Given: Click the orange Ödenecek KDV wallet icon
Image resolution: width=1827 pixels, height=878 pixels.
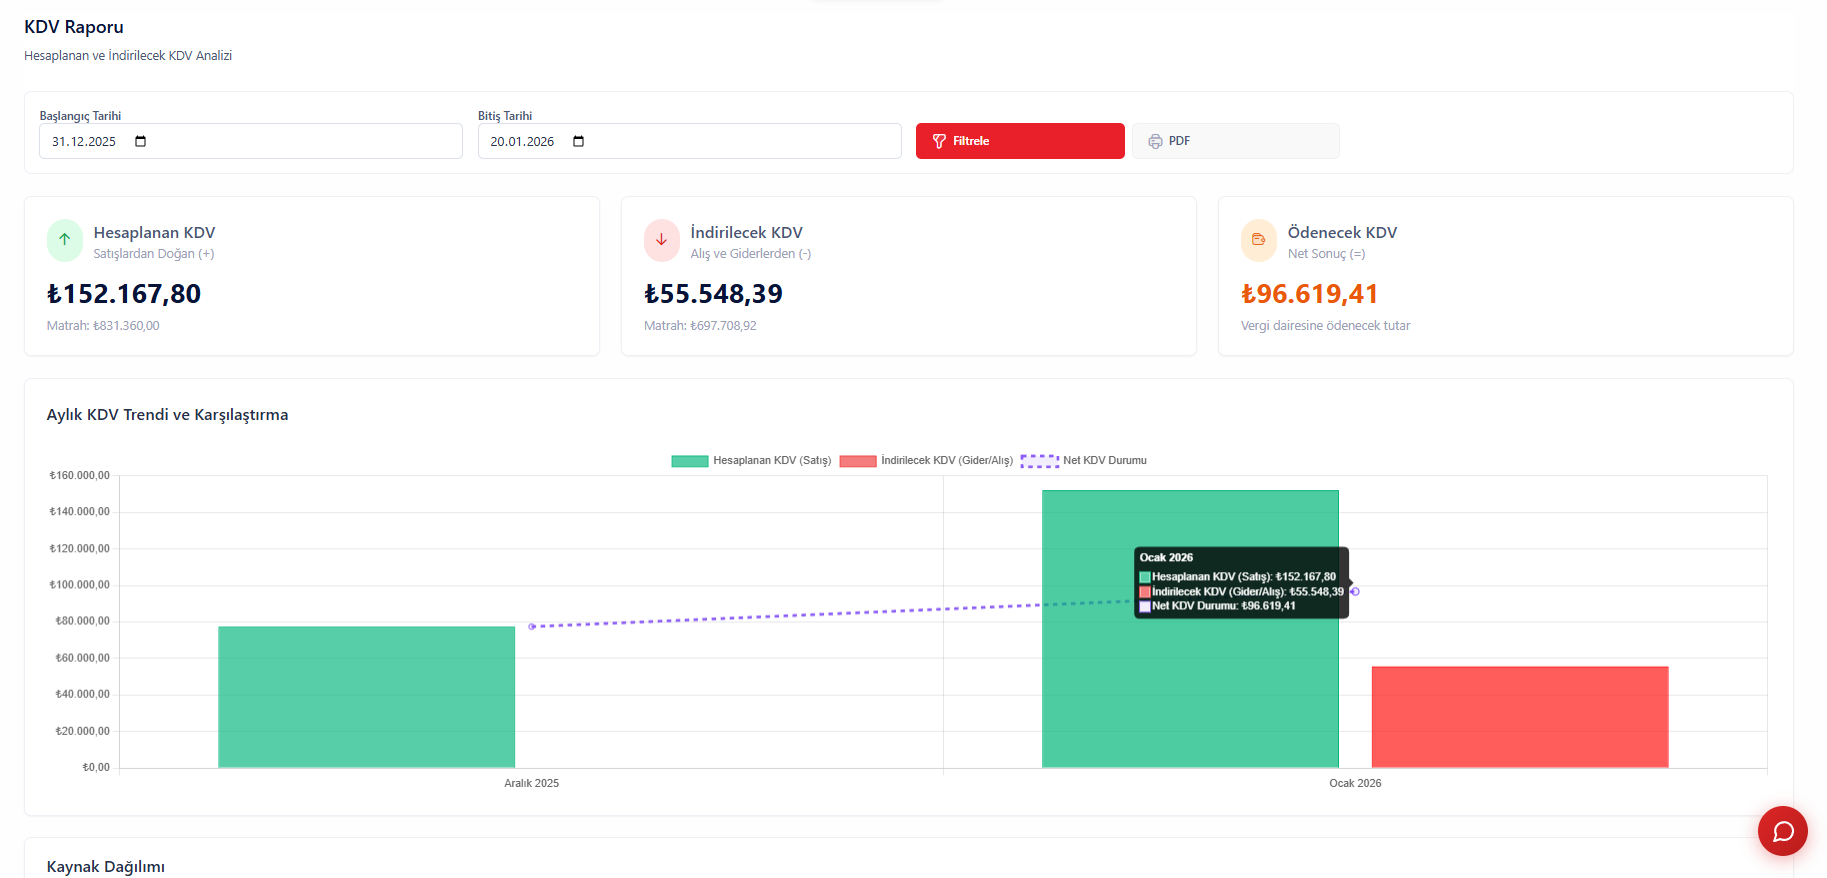Looking at the screenshot, I should [x=1258, y=240].
